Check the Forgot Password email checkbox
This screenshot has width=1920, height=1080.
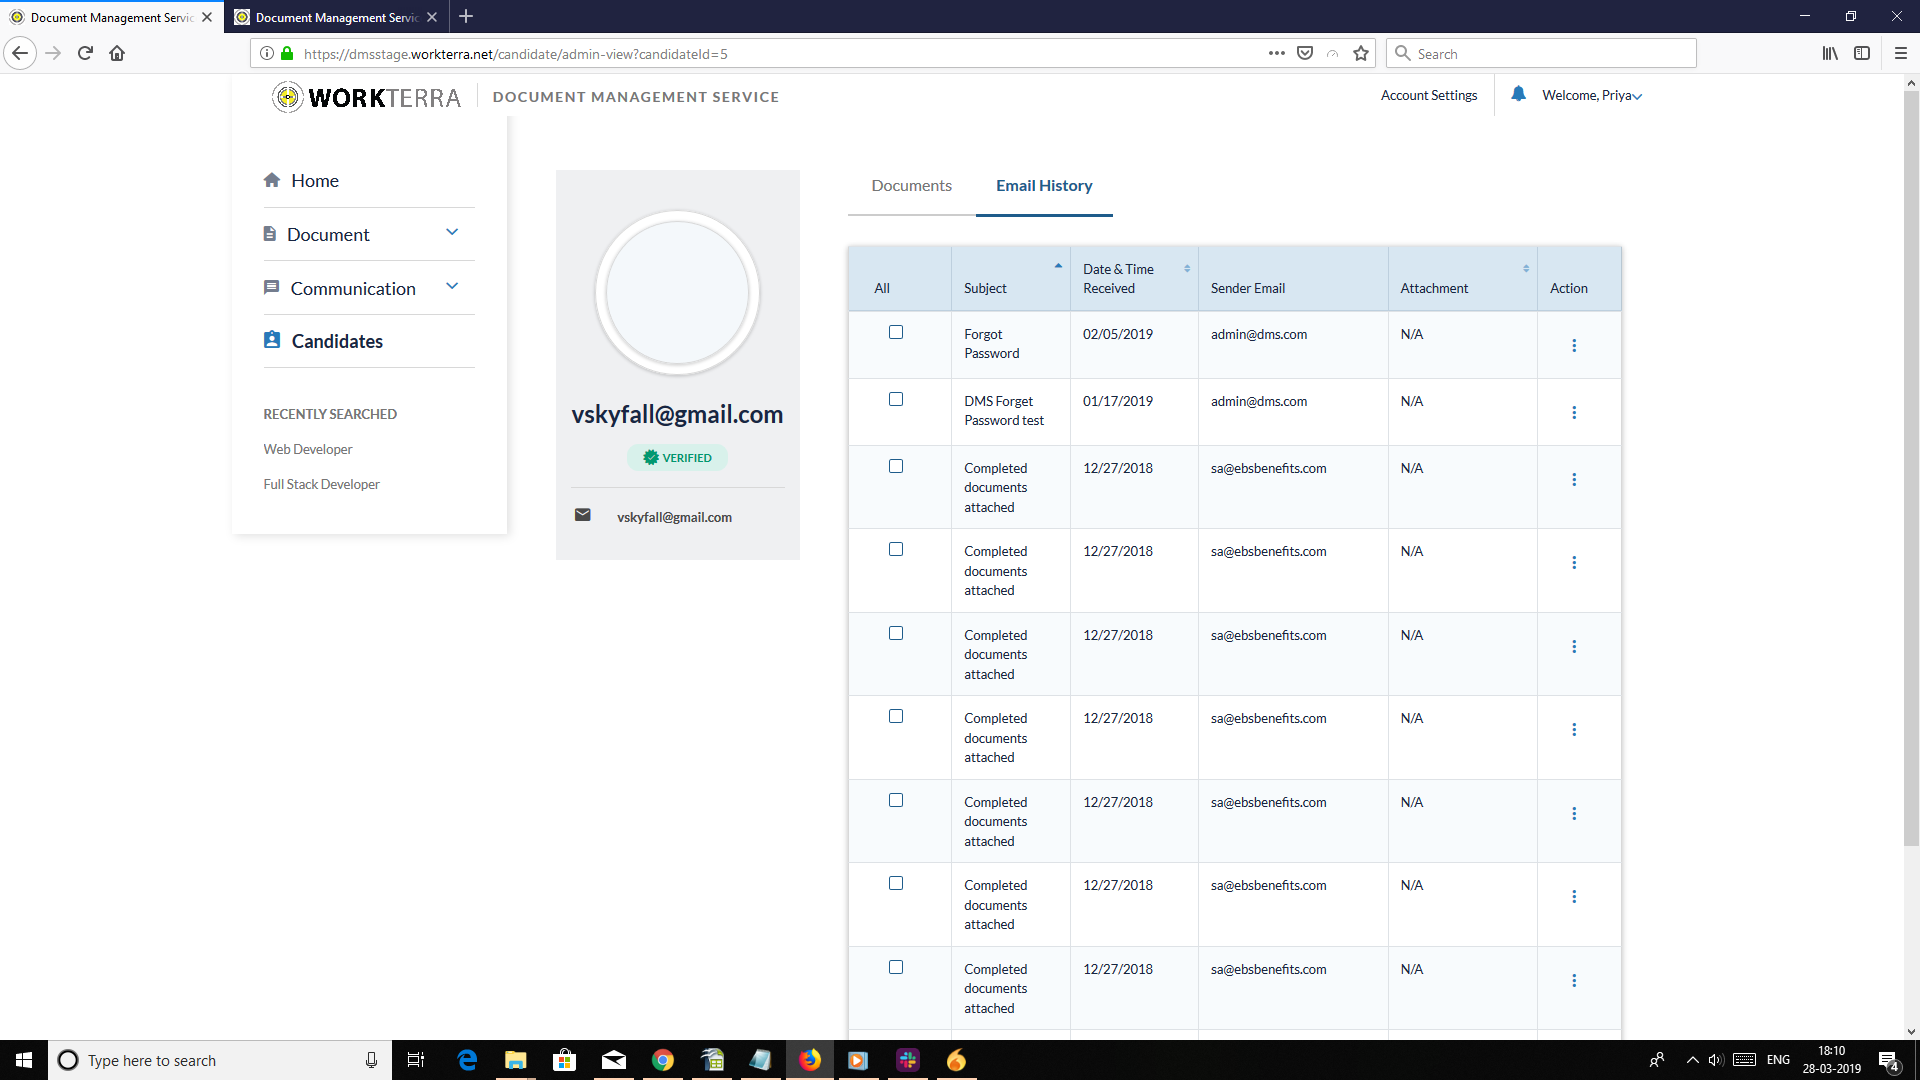(896, 333)
